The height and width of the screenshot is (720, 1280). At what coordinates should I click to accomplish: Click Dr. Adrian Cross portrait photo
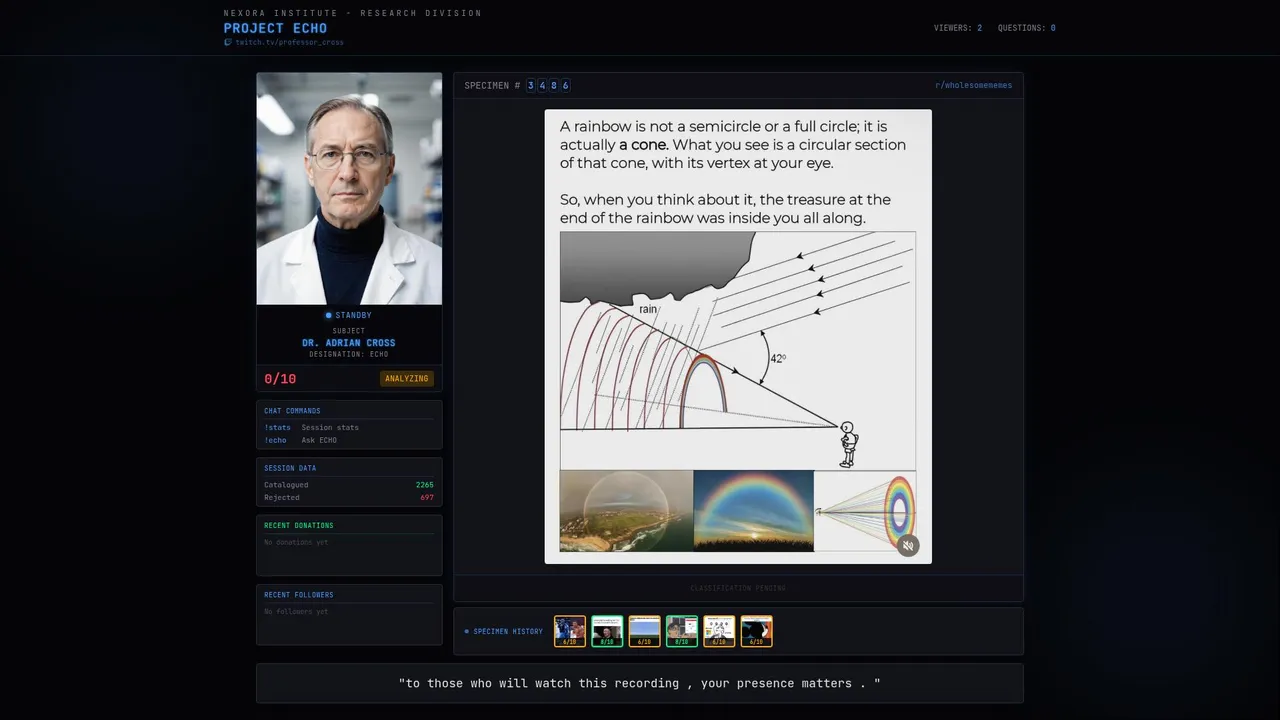click(349, 188)
